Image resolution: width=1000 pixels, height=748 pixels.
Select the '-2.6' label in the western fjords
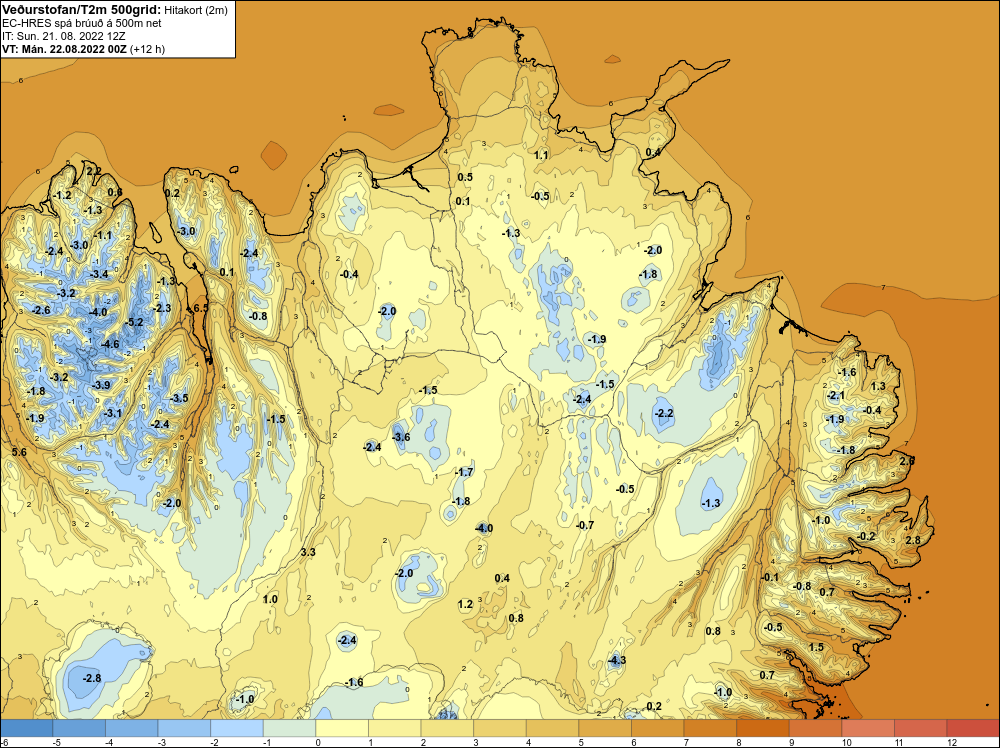click(41, 310)
